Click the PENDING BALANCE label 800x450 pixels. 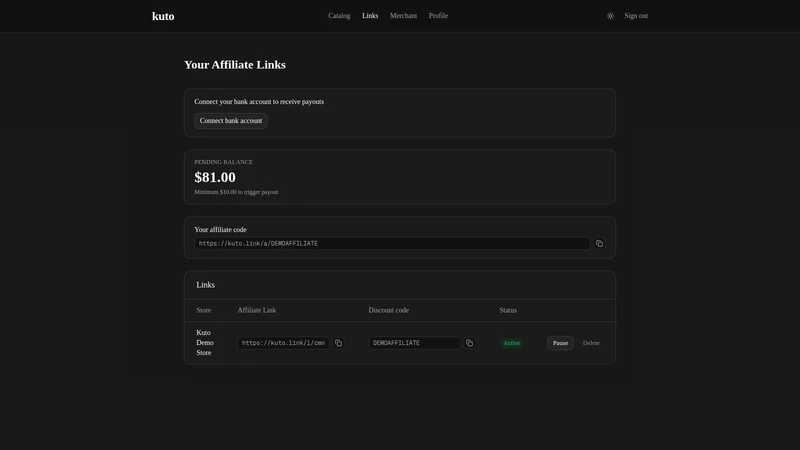pyautogui.click(x=223, y=162)
